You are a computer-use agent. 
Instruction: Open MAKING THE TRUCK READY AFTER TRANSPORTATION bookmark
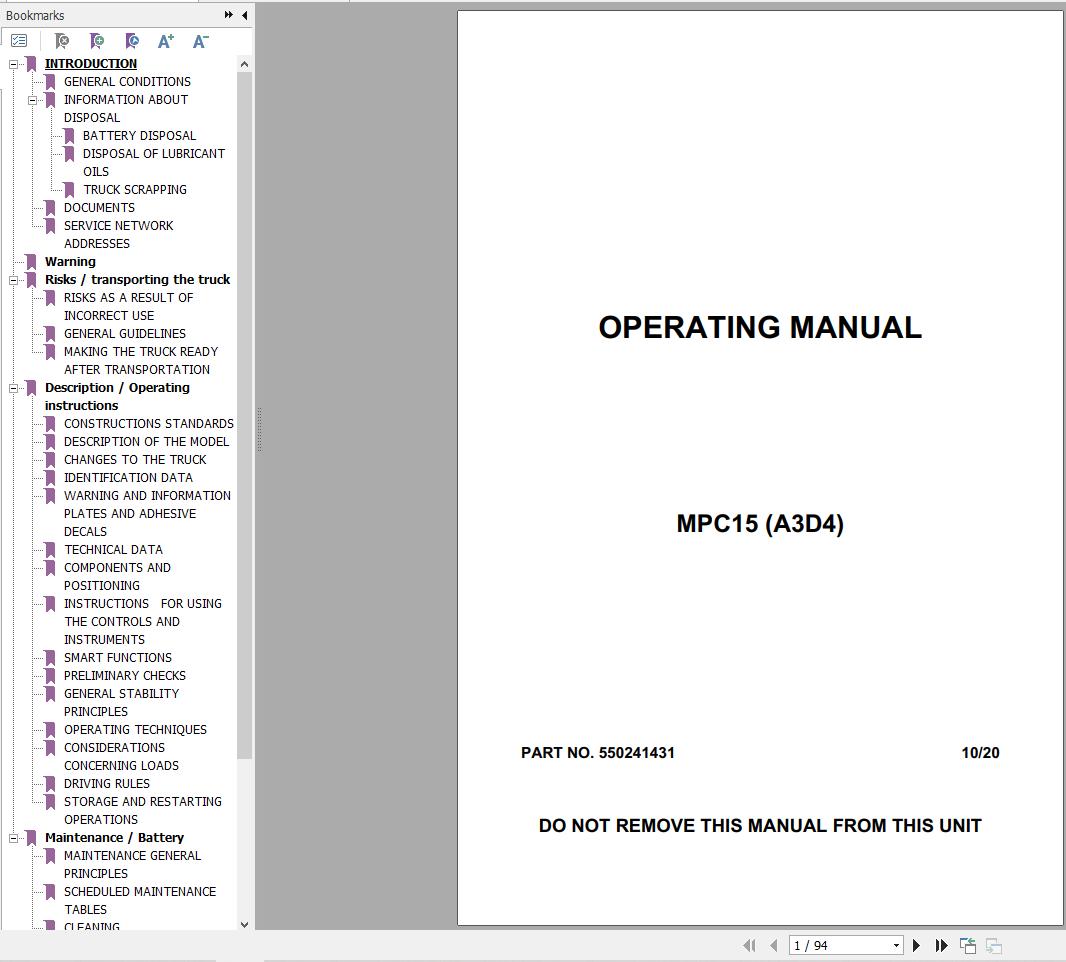(x=141, y=360)
